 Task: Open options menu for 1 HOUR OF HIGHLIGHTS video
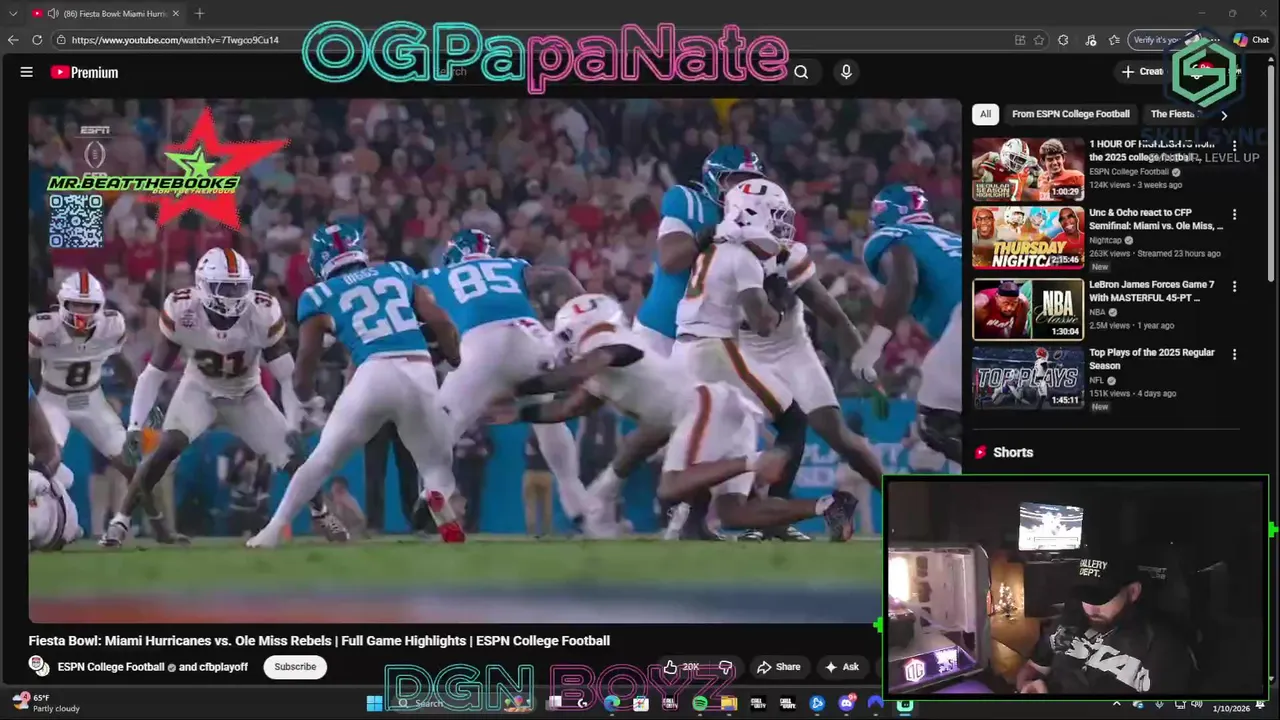tap(1234, 146)
